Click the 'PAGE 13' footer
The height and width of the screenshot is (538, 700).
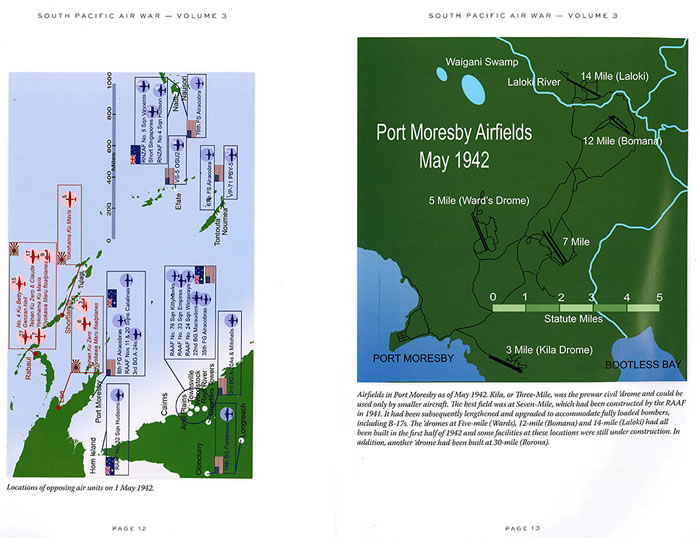tap(522, 528)
